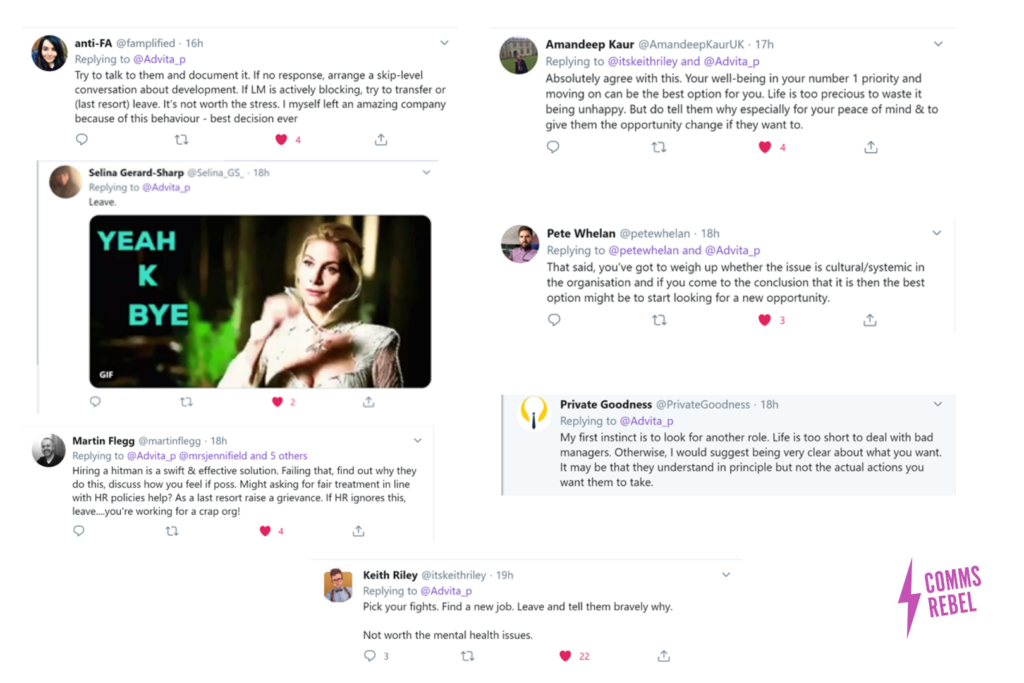This screenshot has height=683, width=1024.
Task: Visit the @PrivateGoodness handle profile
Action: (x=703, y=405)
